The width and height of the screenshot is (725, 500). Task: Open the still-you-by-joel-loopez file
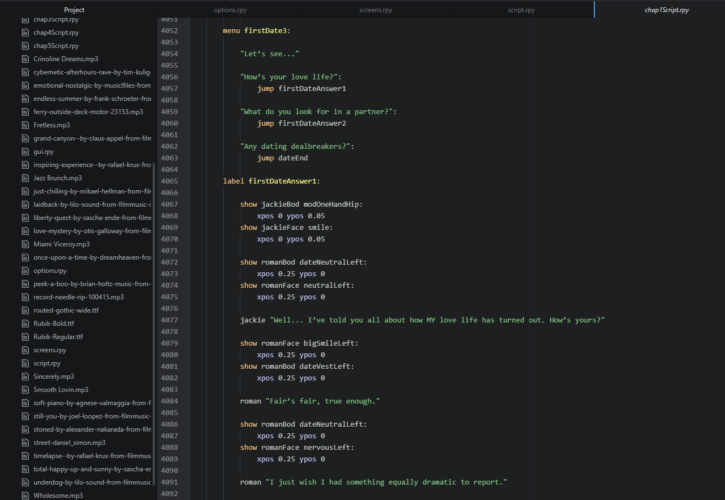pyautogui.click(x=92, y=416)
